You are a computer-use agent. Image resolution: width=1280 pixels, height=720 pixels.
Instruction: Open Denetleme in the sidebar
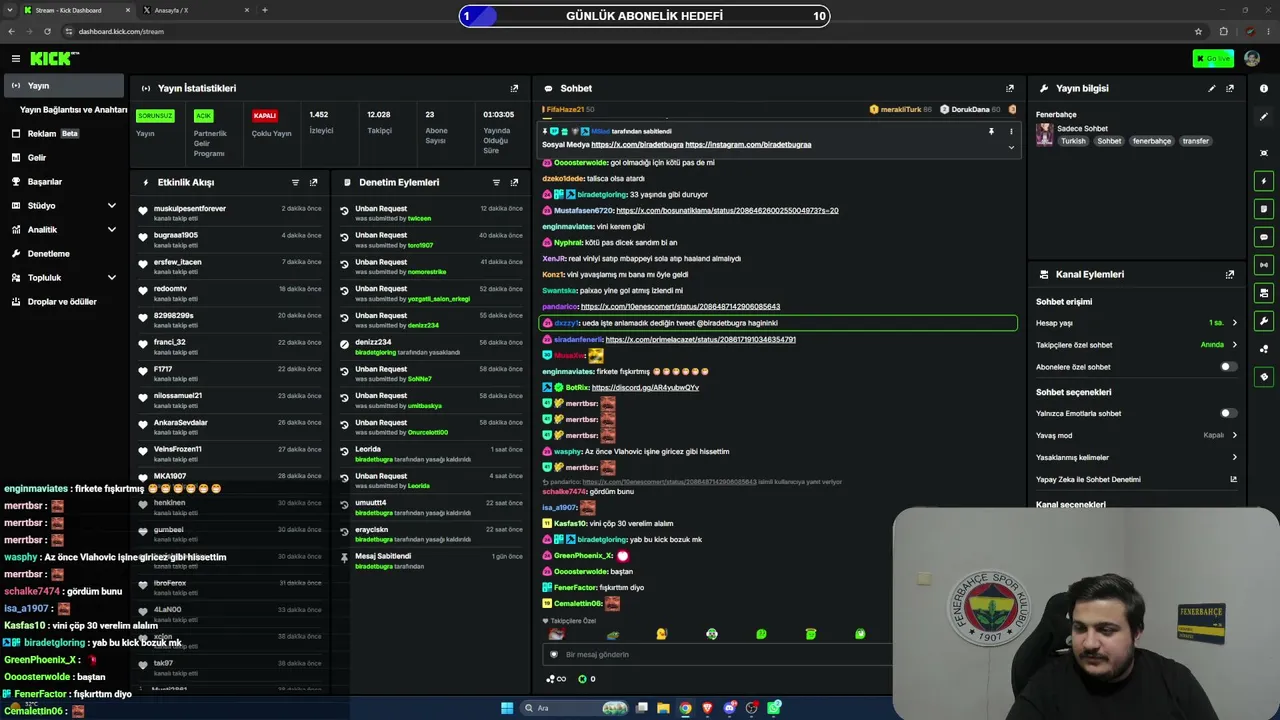[x=64, y=254]
